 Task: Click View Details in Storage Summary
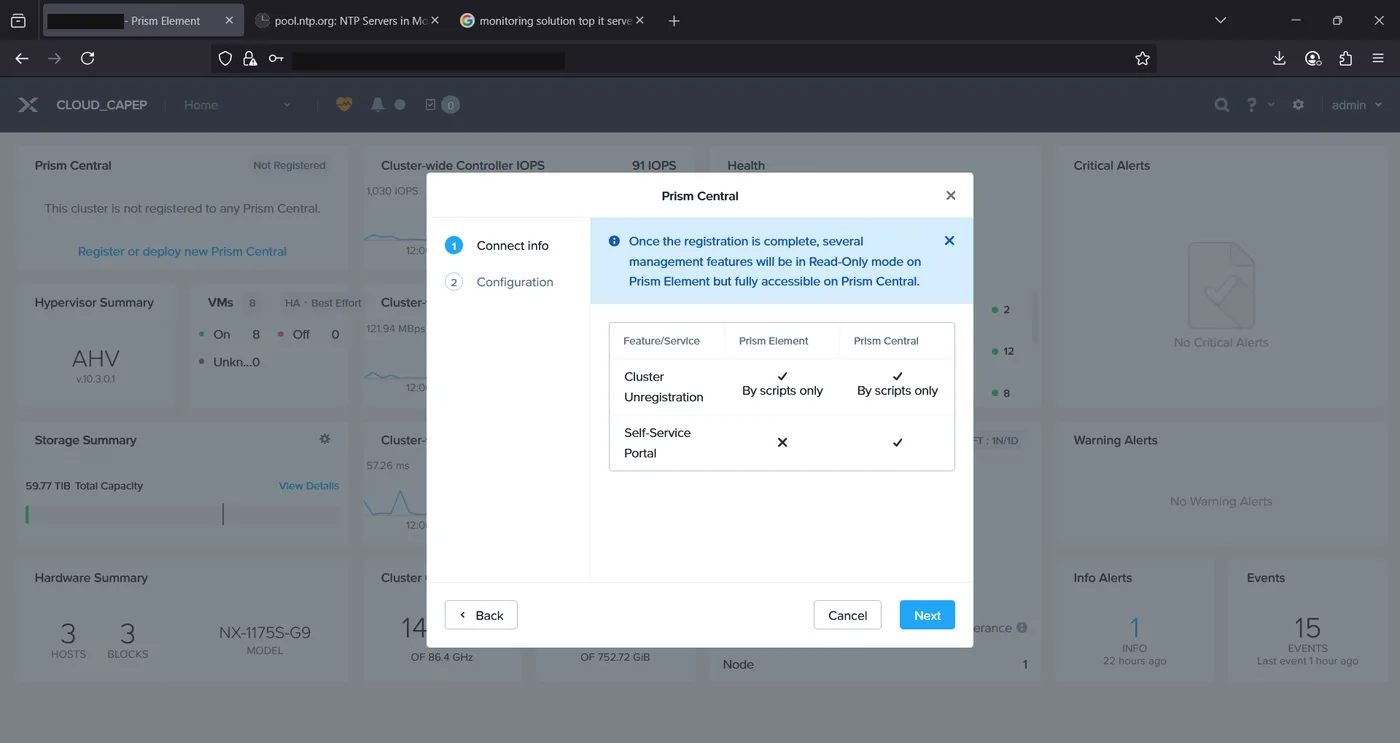(x=309, y=486)
